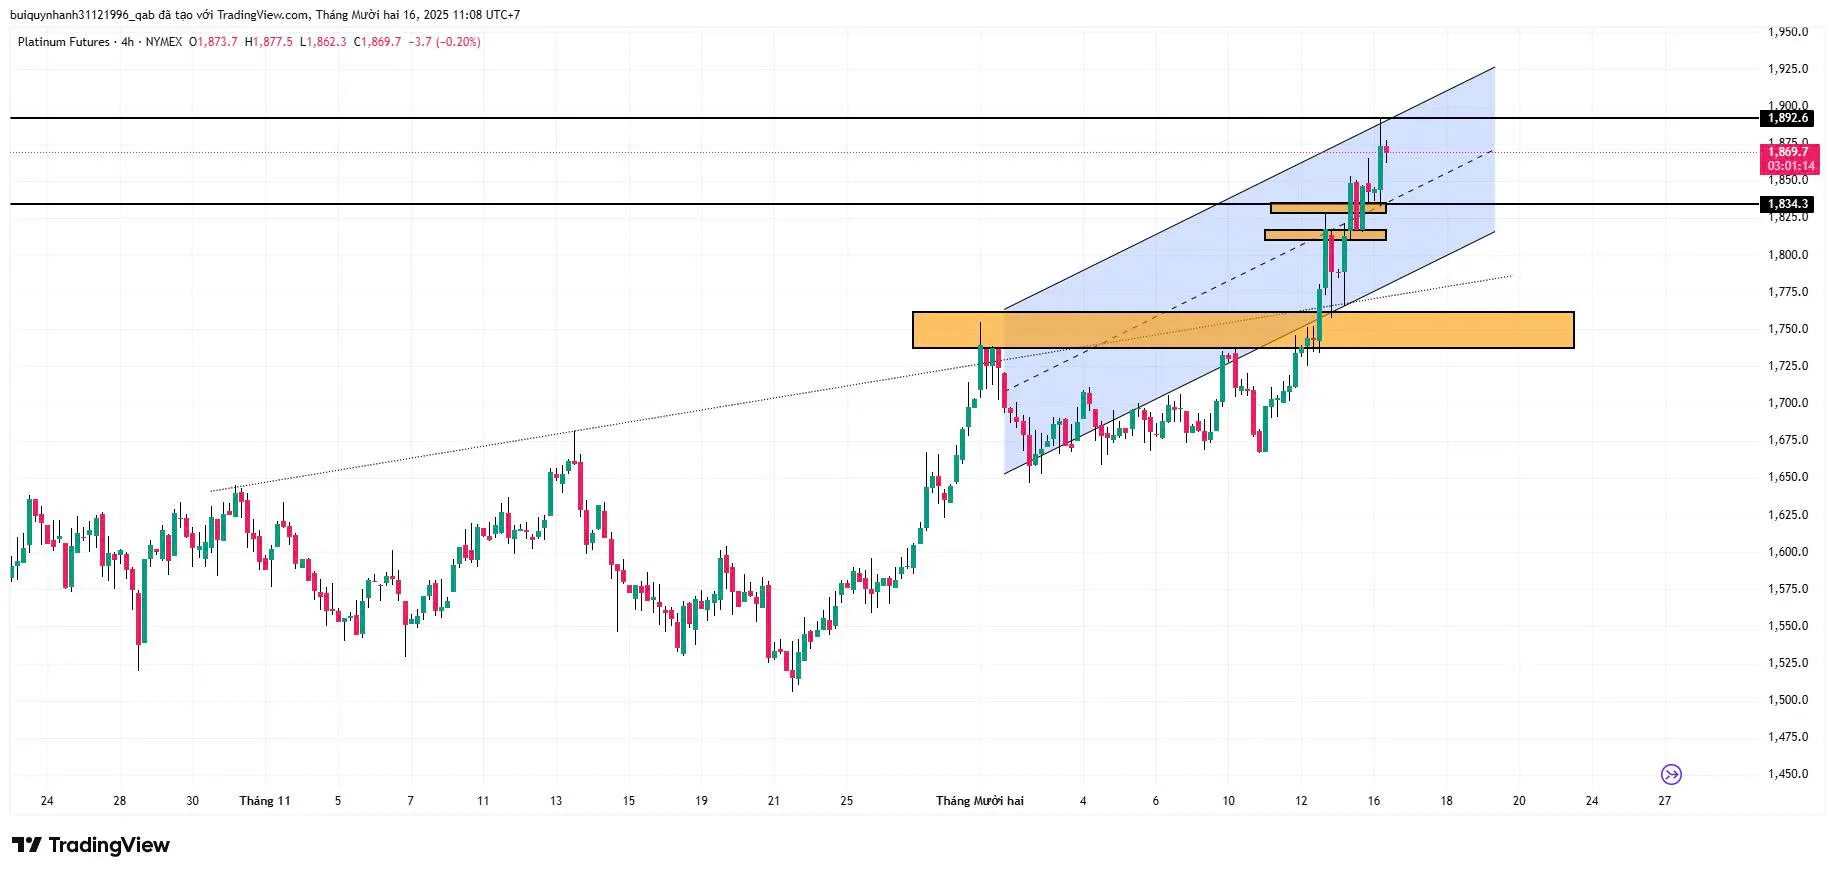This screenshot has width=1835, height=875.
Task: Click date 16 on the time axis
Action: pos(1374,801)
